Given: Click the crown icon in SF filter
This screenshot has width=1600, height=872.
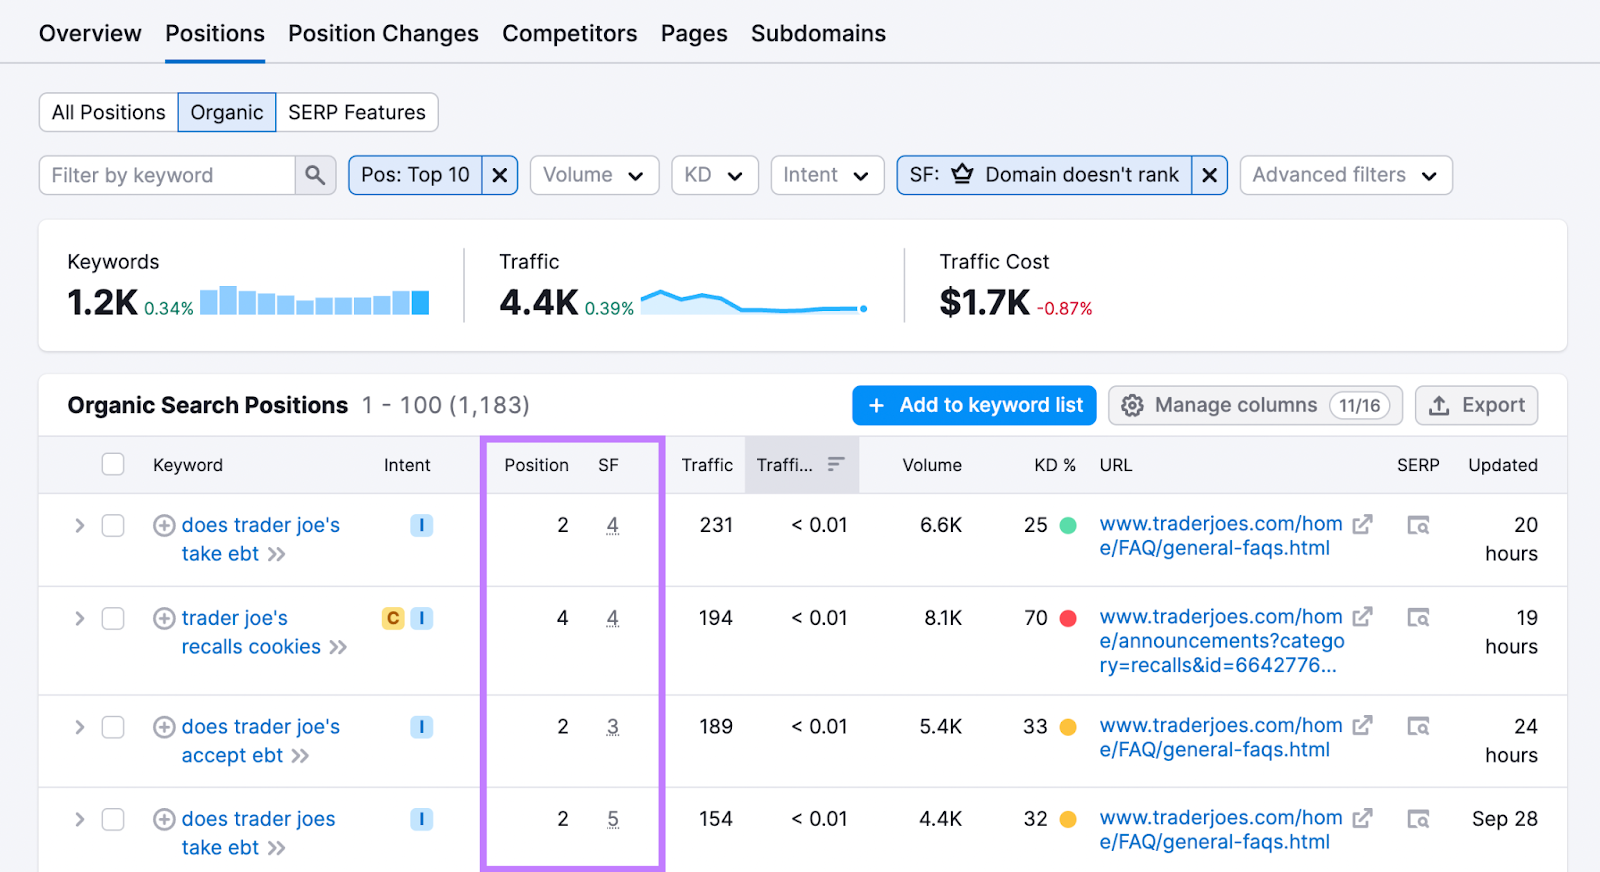Looking at the screenshot, I should coord(962,174).
